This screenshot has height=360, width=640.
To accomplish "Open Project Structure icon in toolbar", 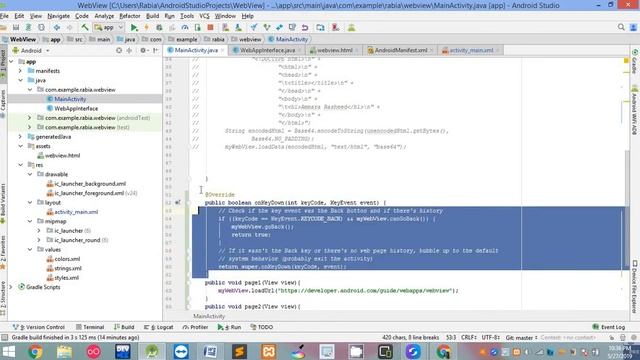I will click(320, 27).
